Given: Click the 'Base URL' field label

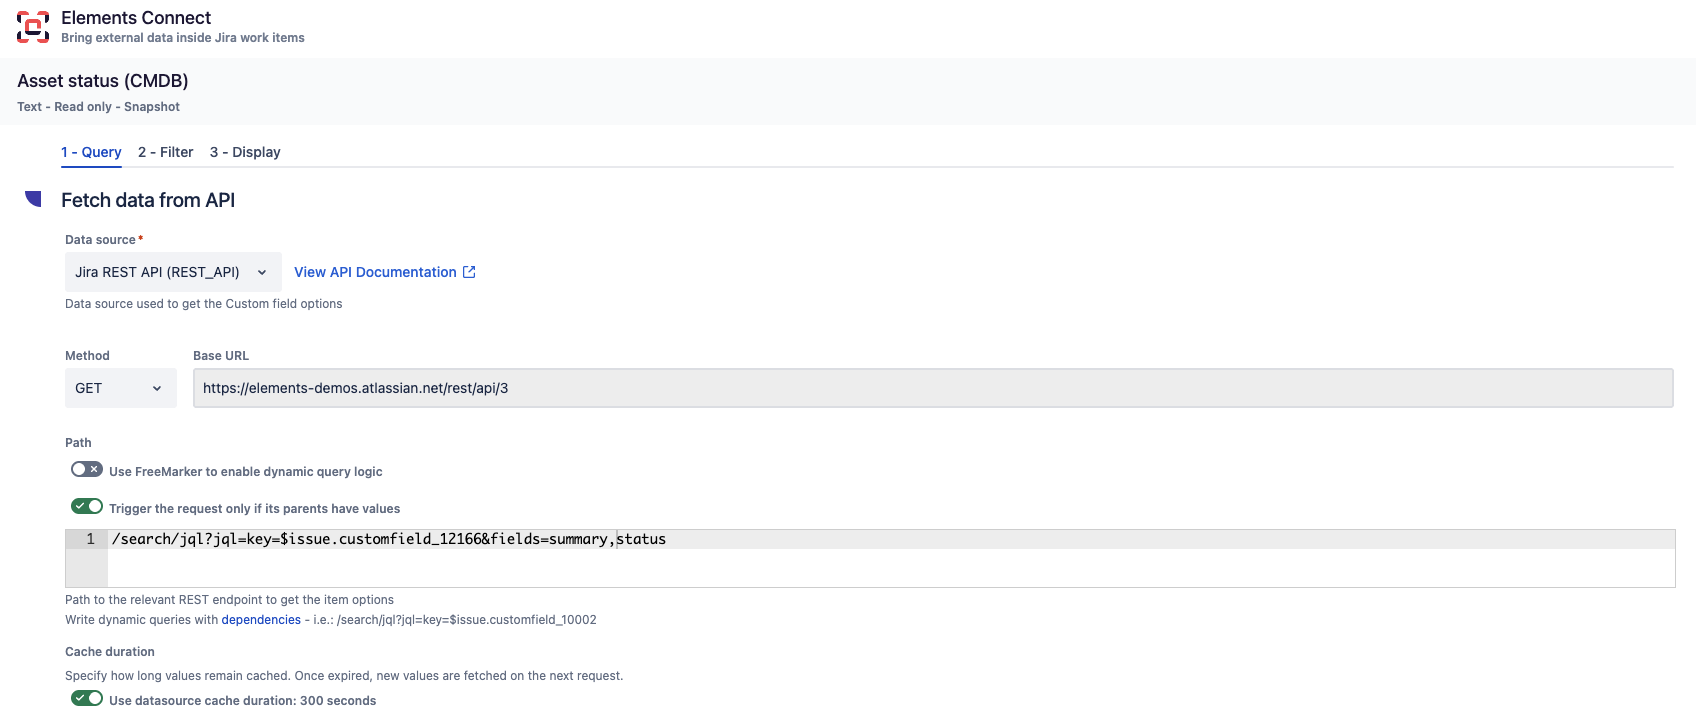Looking at the screenshot, I should [221, 356].
